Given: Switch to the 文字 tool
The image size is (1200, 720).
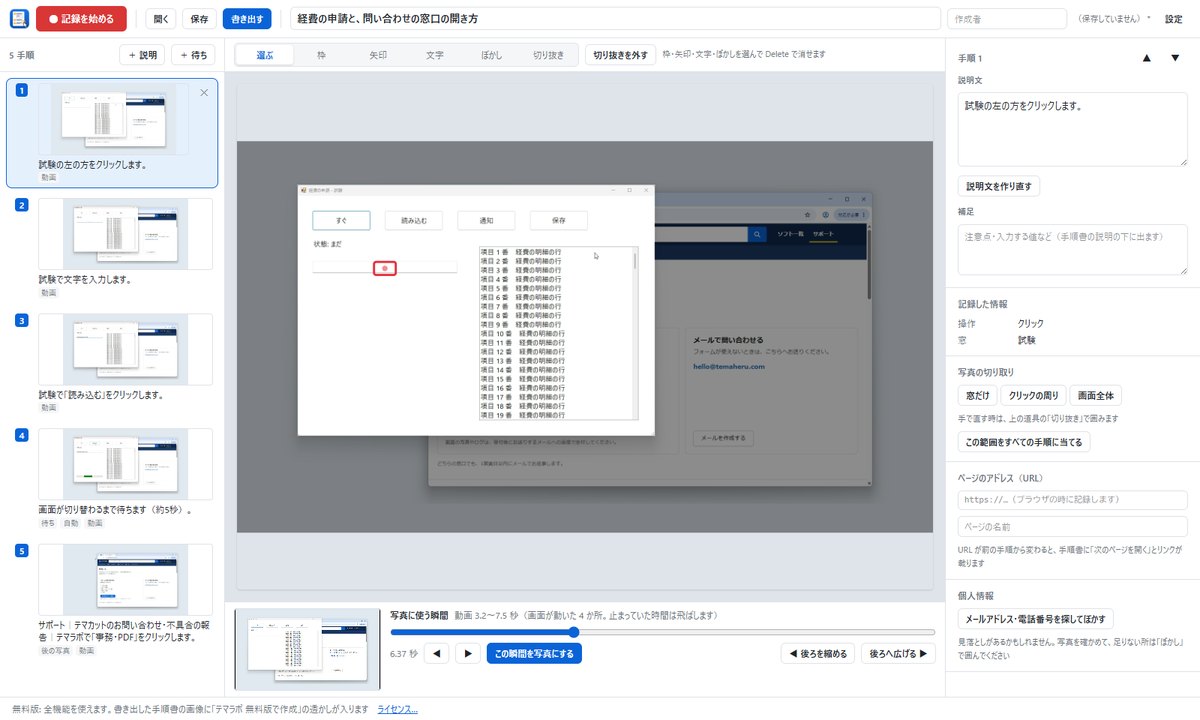Looking at the screenshot, I should point(434,55).
